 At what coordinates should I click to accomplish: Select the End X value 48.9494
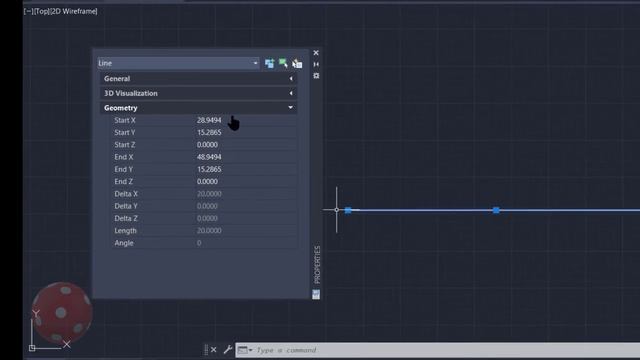click(x=209, y=157)
